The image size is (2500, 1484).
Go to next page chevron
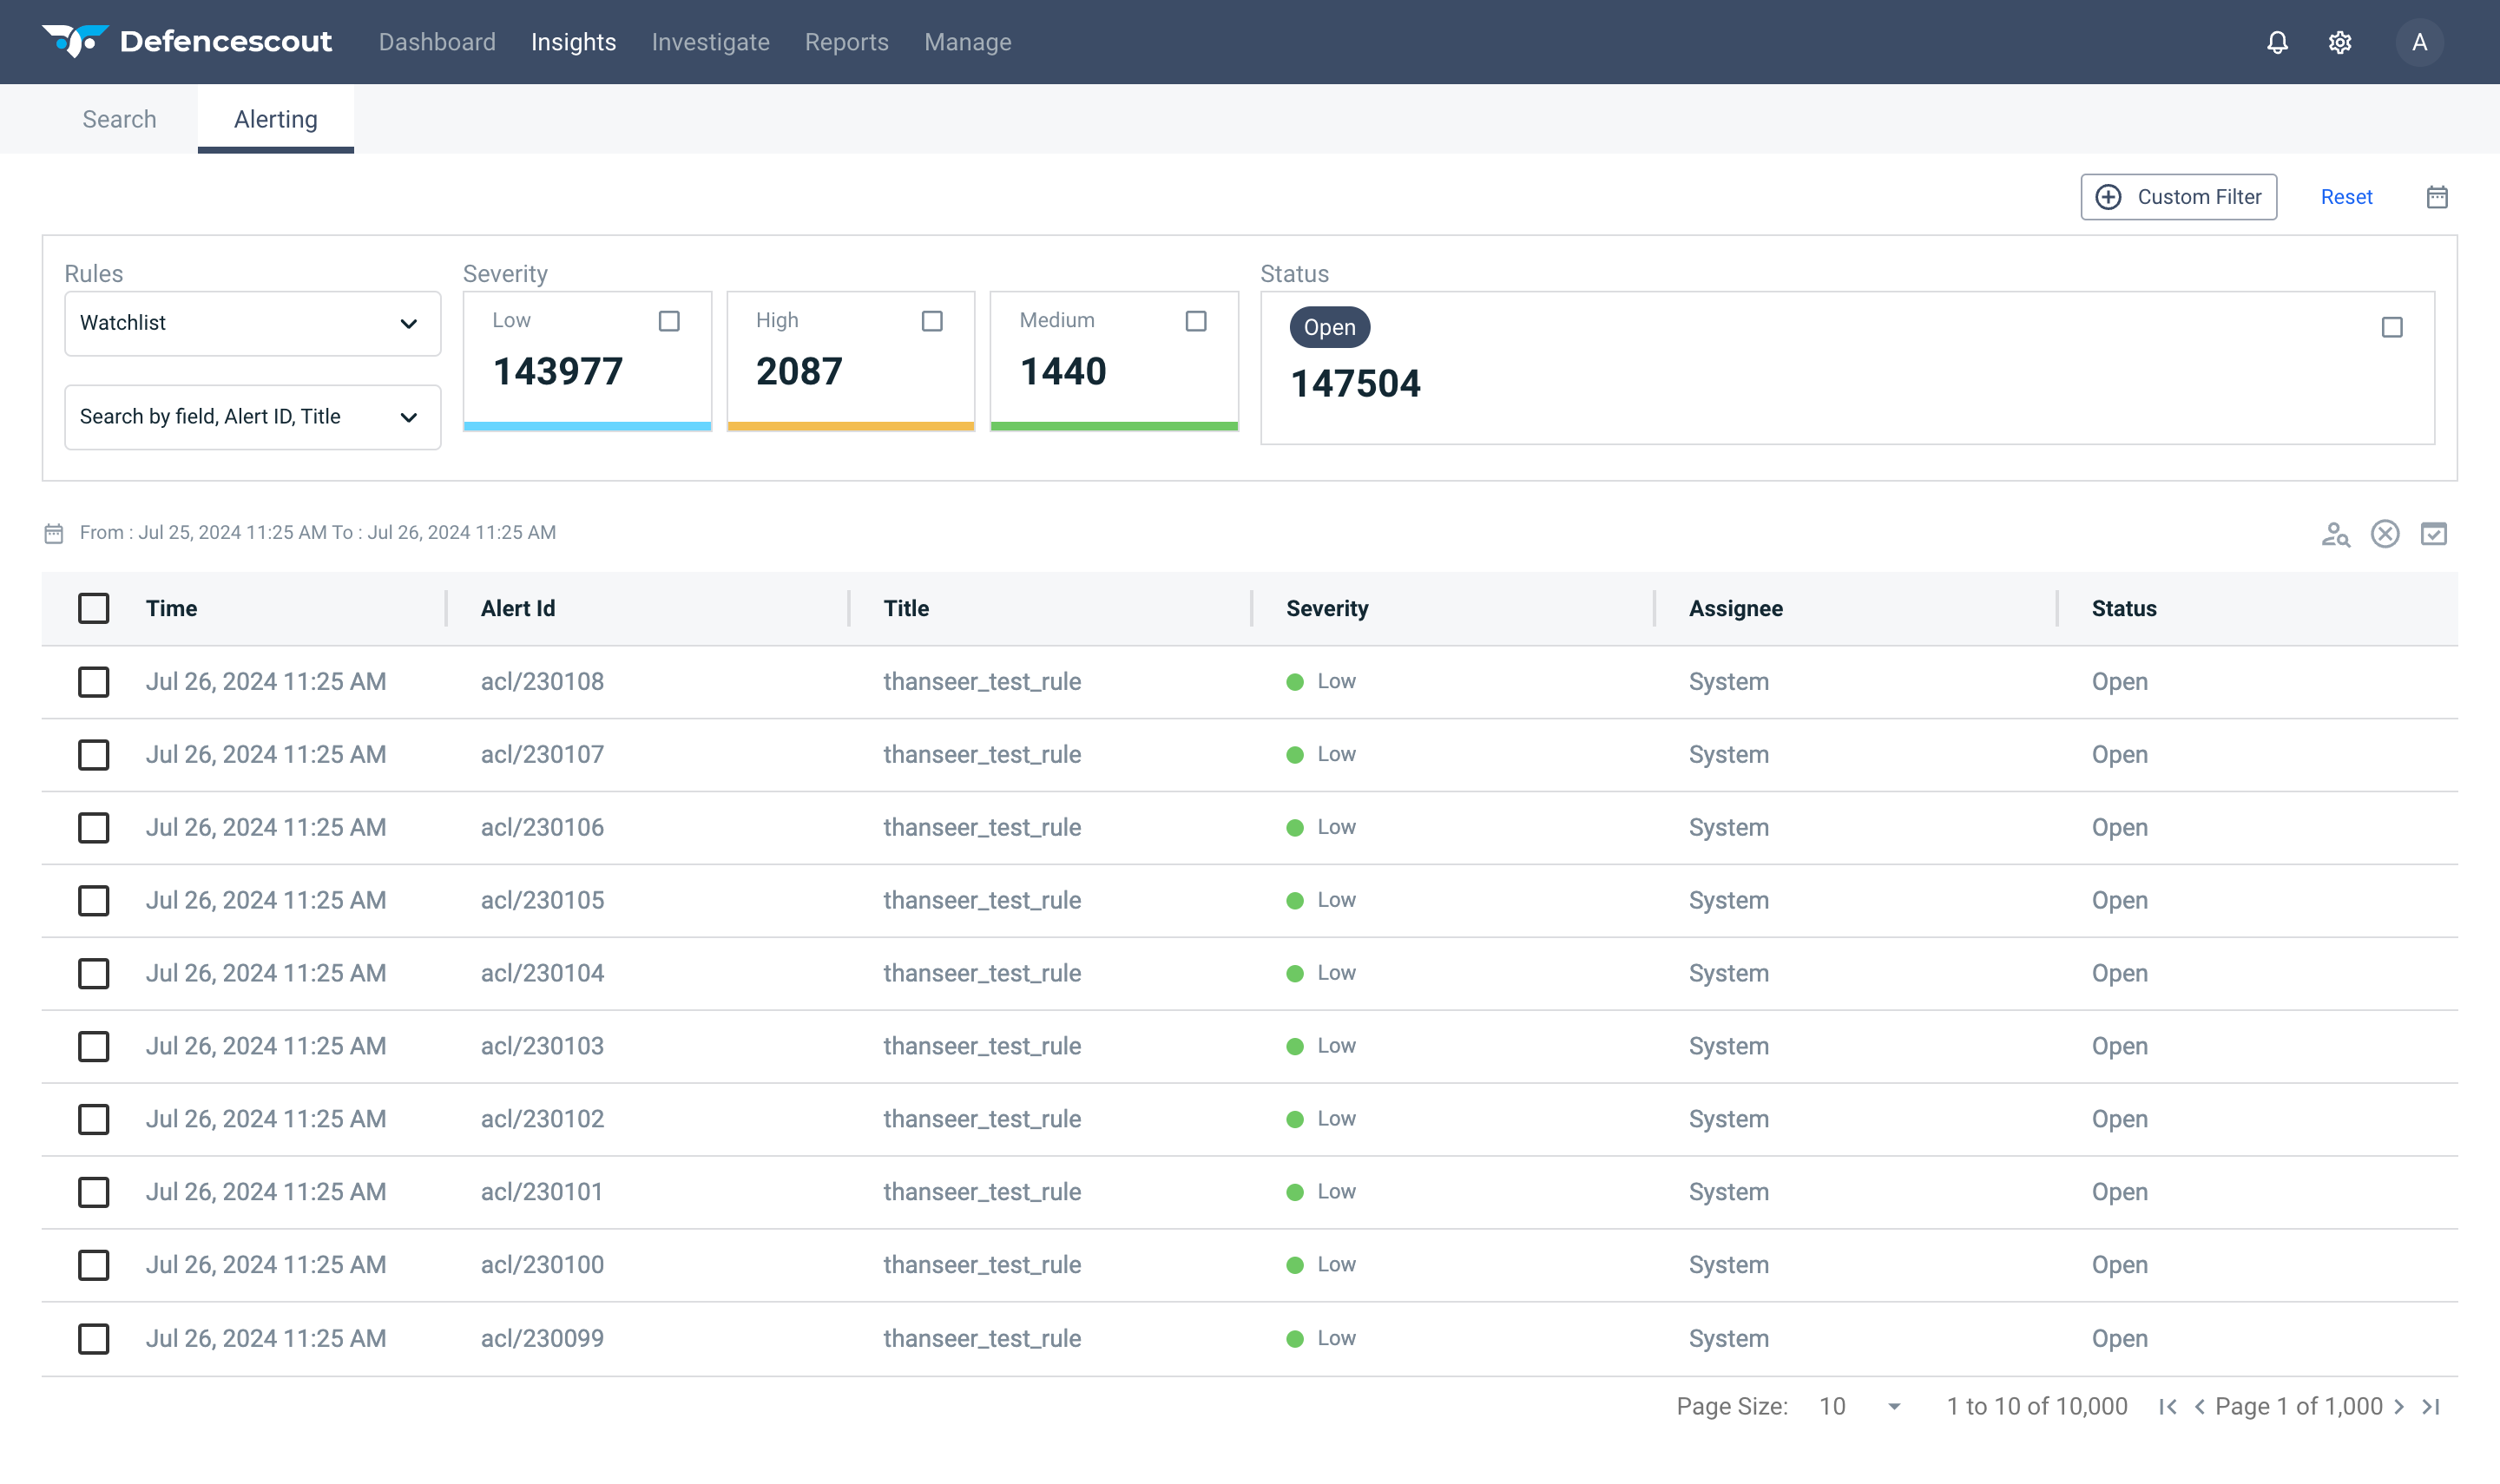tap(2399, 1407)
